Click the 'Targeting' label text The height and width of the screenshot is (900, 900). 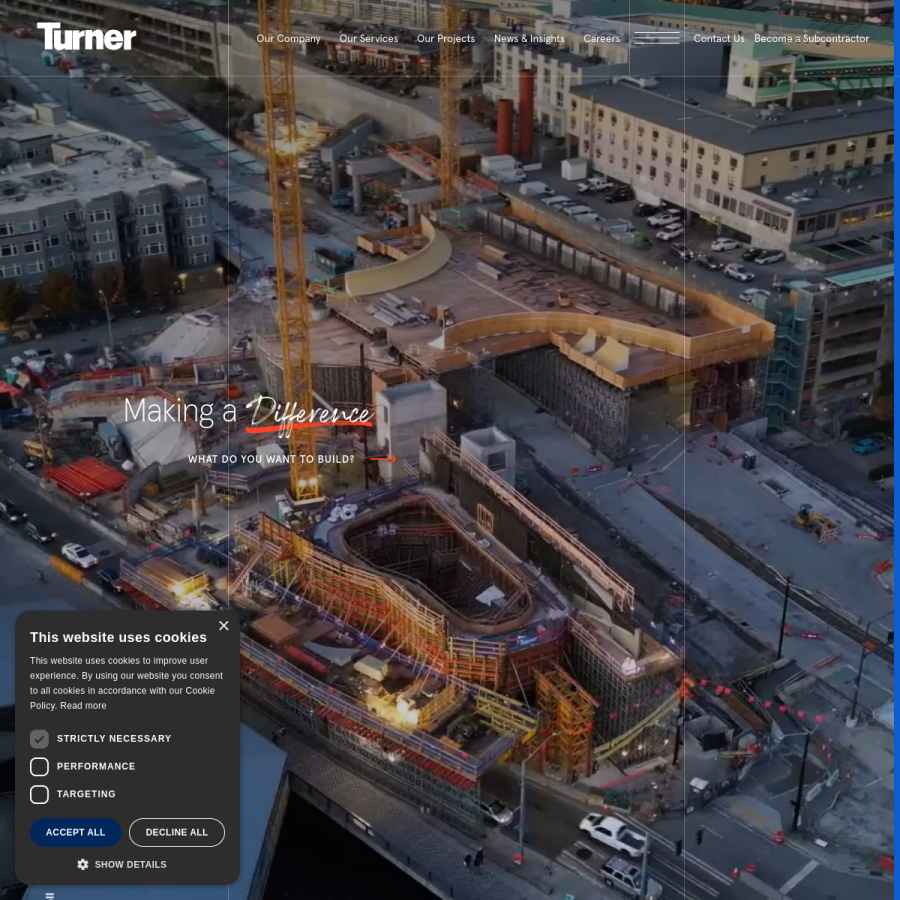click(86, 794)
